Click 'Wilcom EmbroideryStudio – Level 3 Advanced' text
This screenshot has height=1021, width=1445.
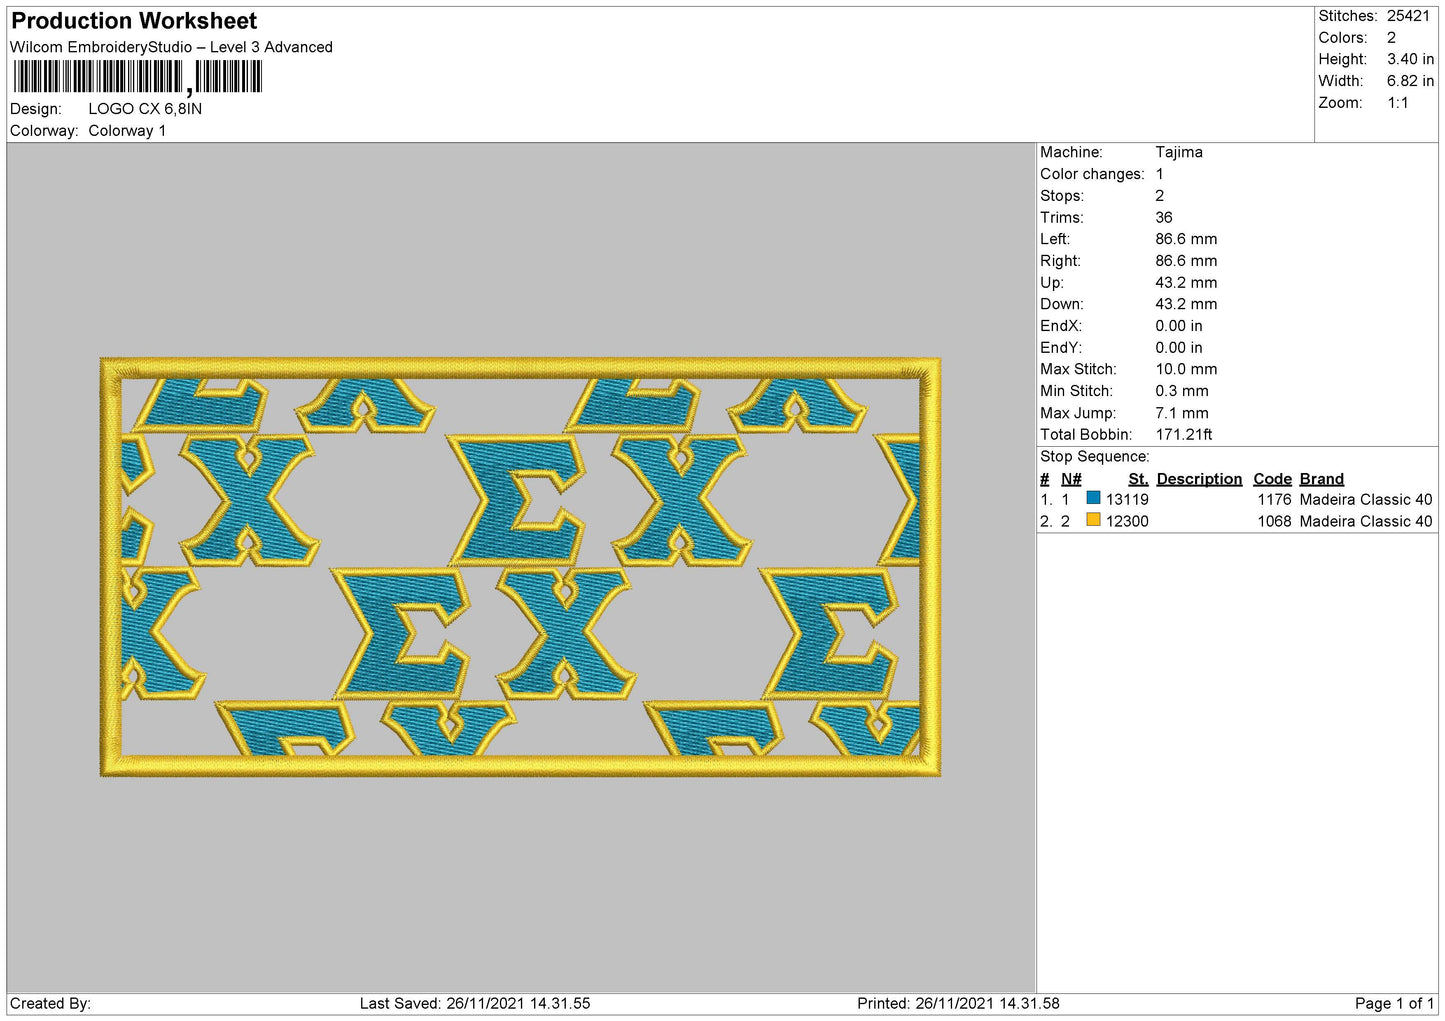(x=171, y=47)
